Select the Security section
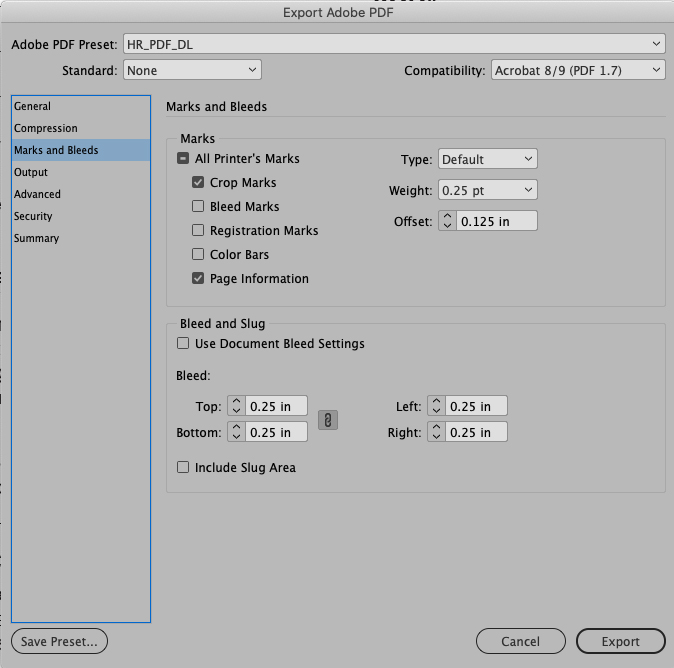The image size is (674, 668). pos(81,216)
